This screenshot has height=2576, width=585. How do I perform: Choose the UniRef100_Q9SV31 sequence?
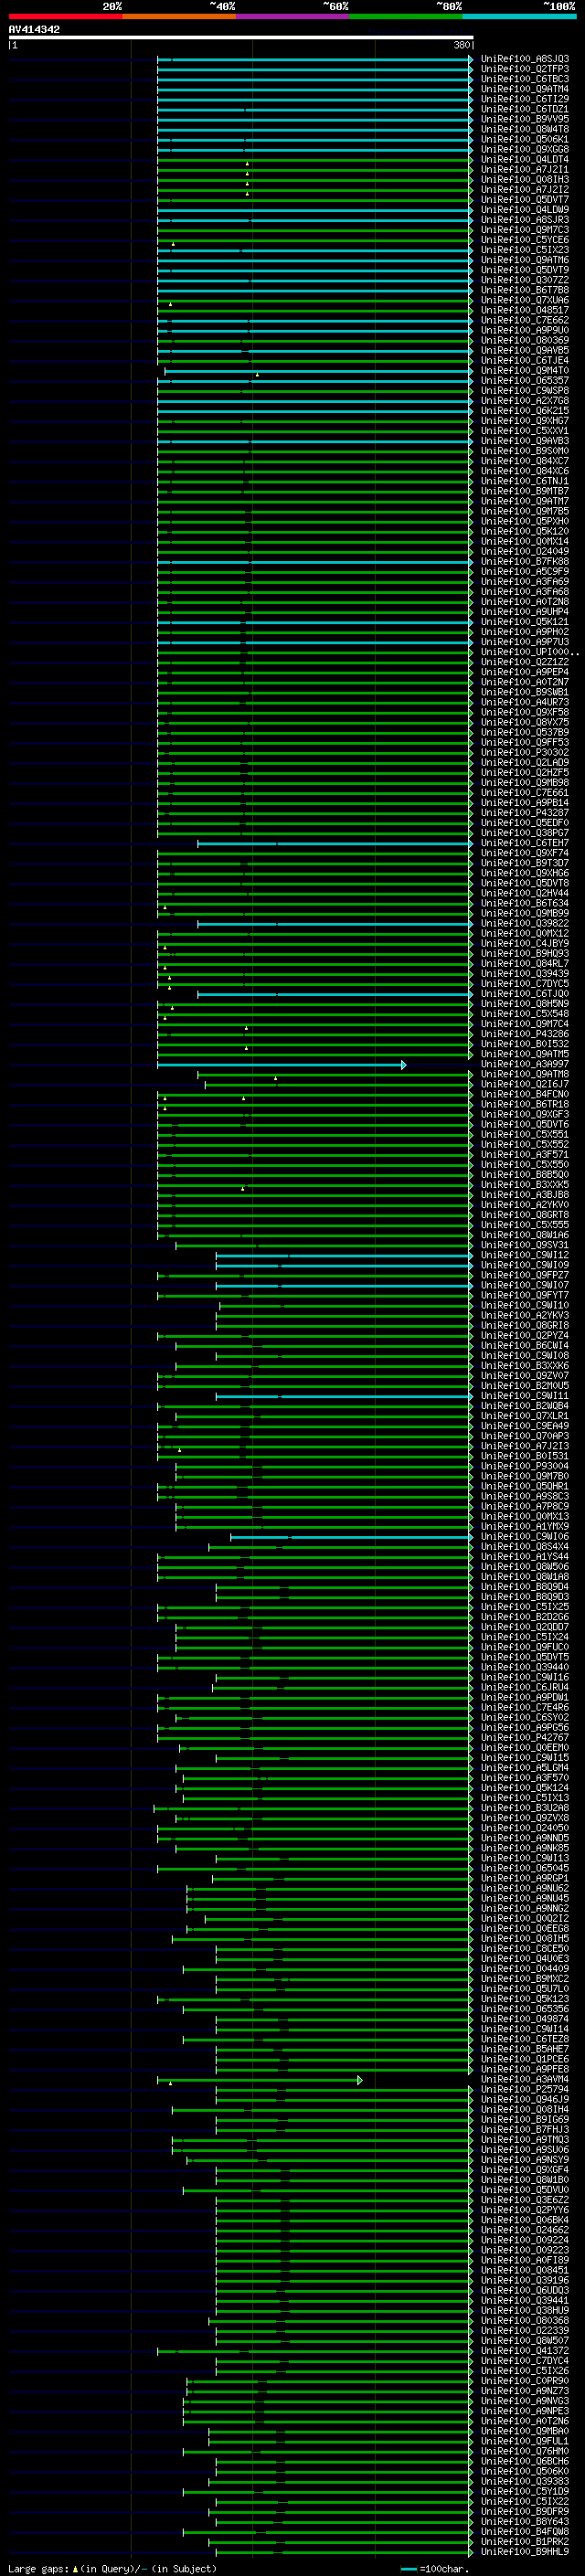525,1246
